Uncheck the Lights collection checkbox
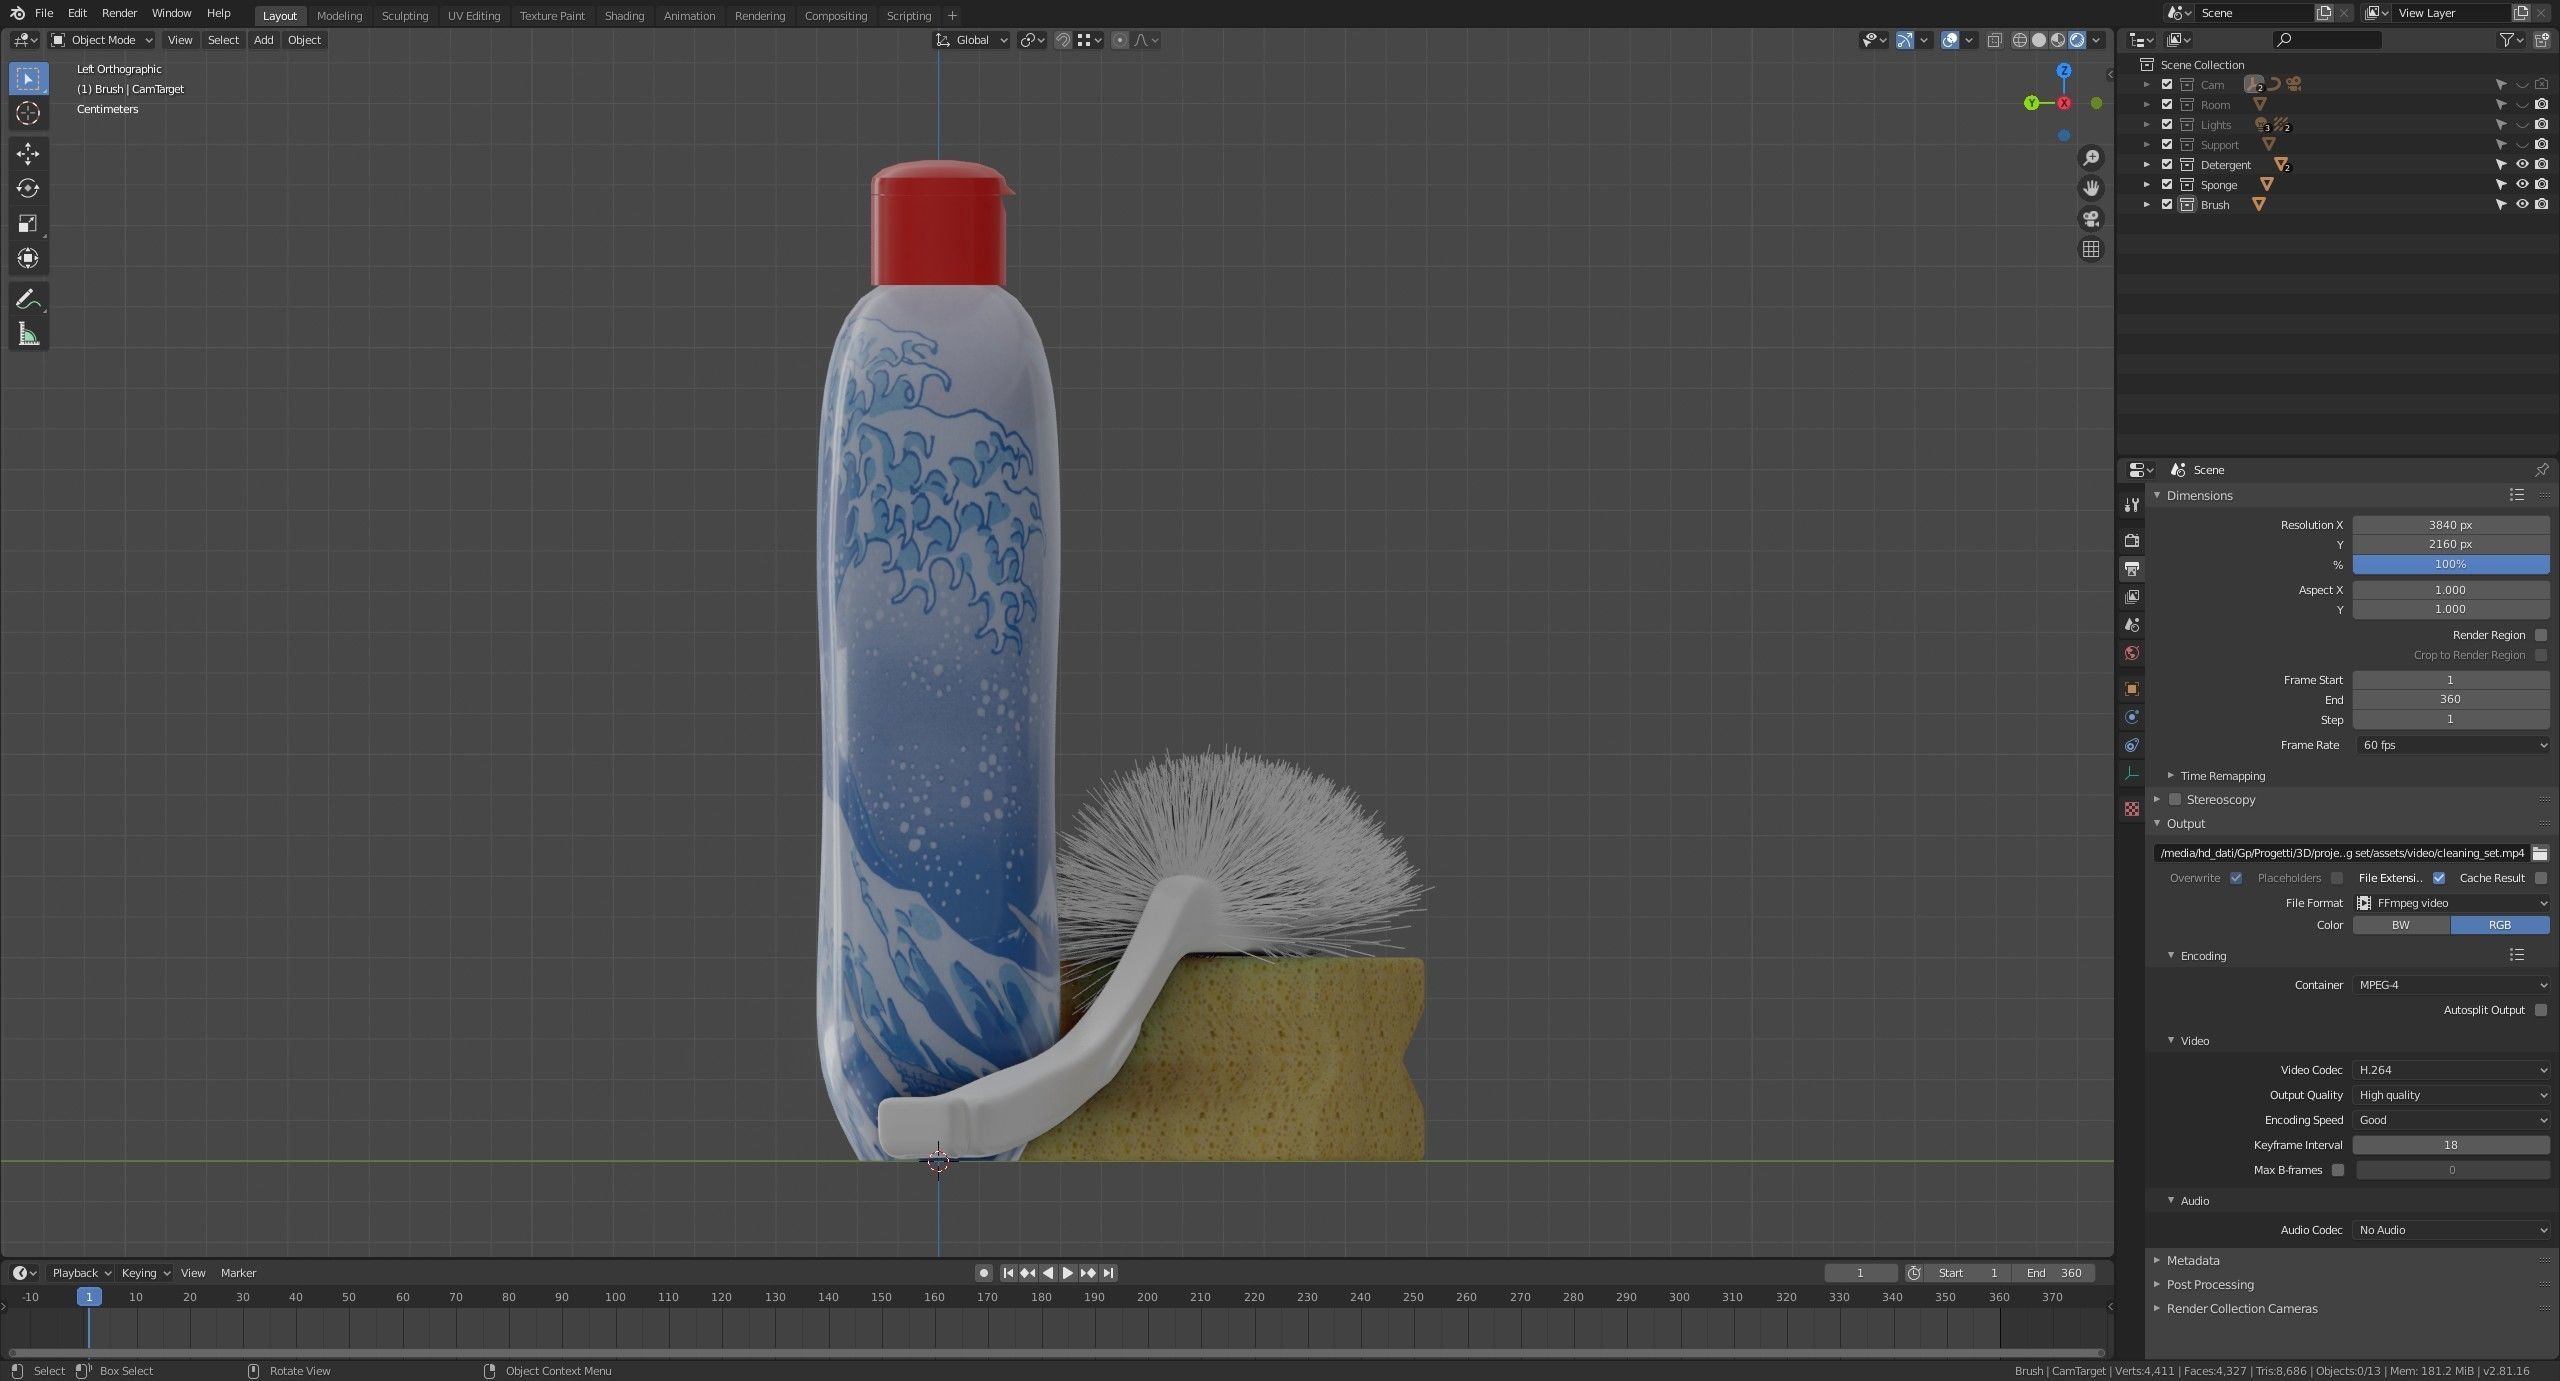The image size is (2560, 1381). (2167, 125)
